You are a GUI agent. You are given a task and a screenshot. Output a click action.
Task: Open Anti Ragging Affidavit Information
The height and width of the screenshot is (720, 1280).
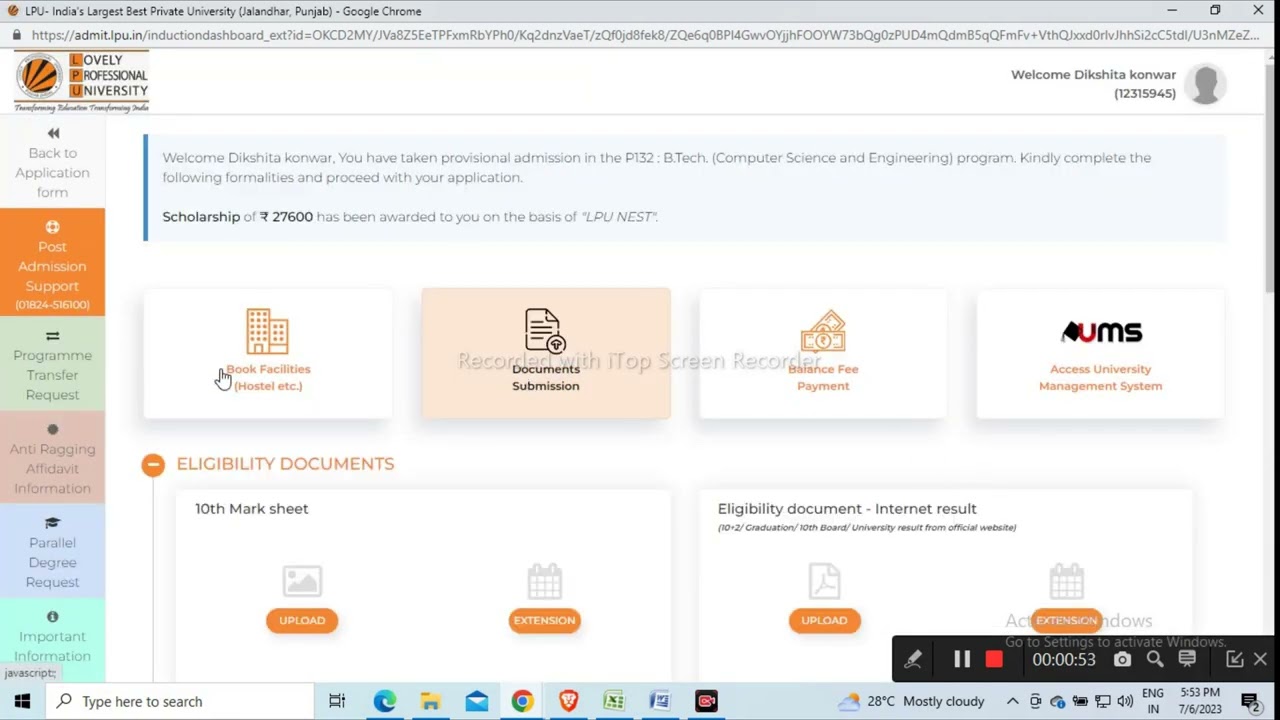click(x=52, y=458)
